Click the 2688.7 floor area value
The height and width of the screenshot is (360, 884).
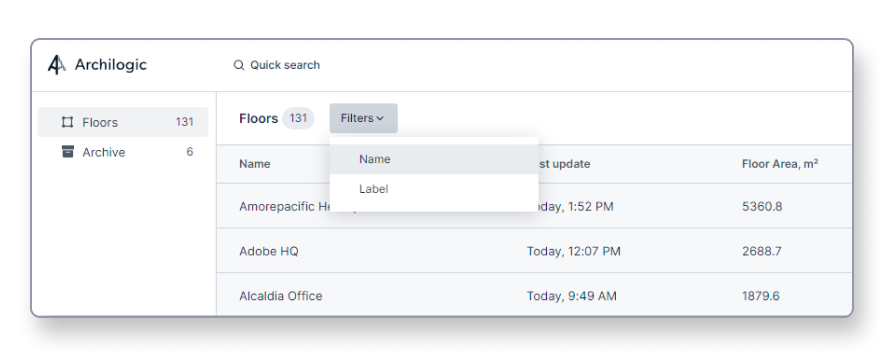[x=762, y=251]
